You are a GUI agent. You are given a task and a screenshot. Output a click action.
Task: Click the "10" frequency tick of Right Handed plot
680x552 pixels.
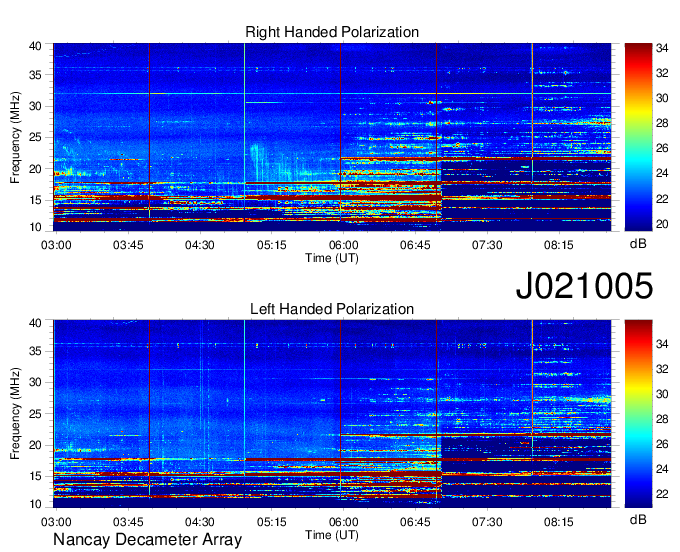pos(35,227)
